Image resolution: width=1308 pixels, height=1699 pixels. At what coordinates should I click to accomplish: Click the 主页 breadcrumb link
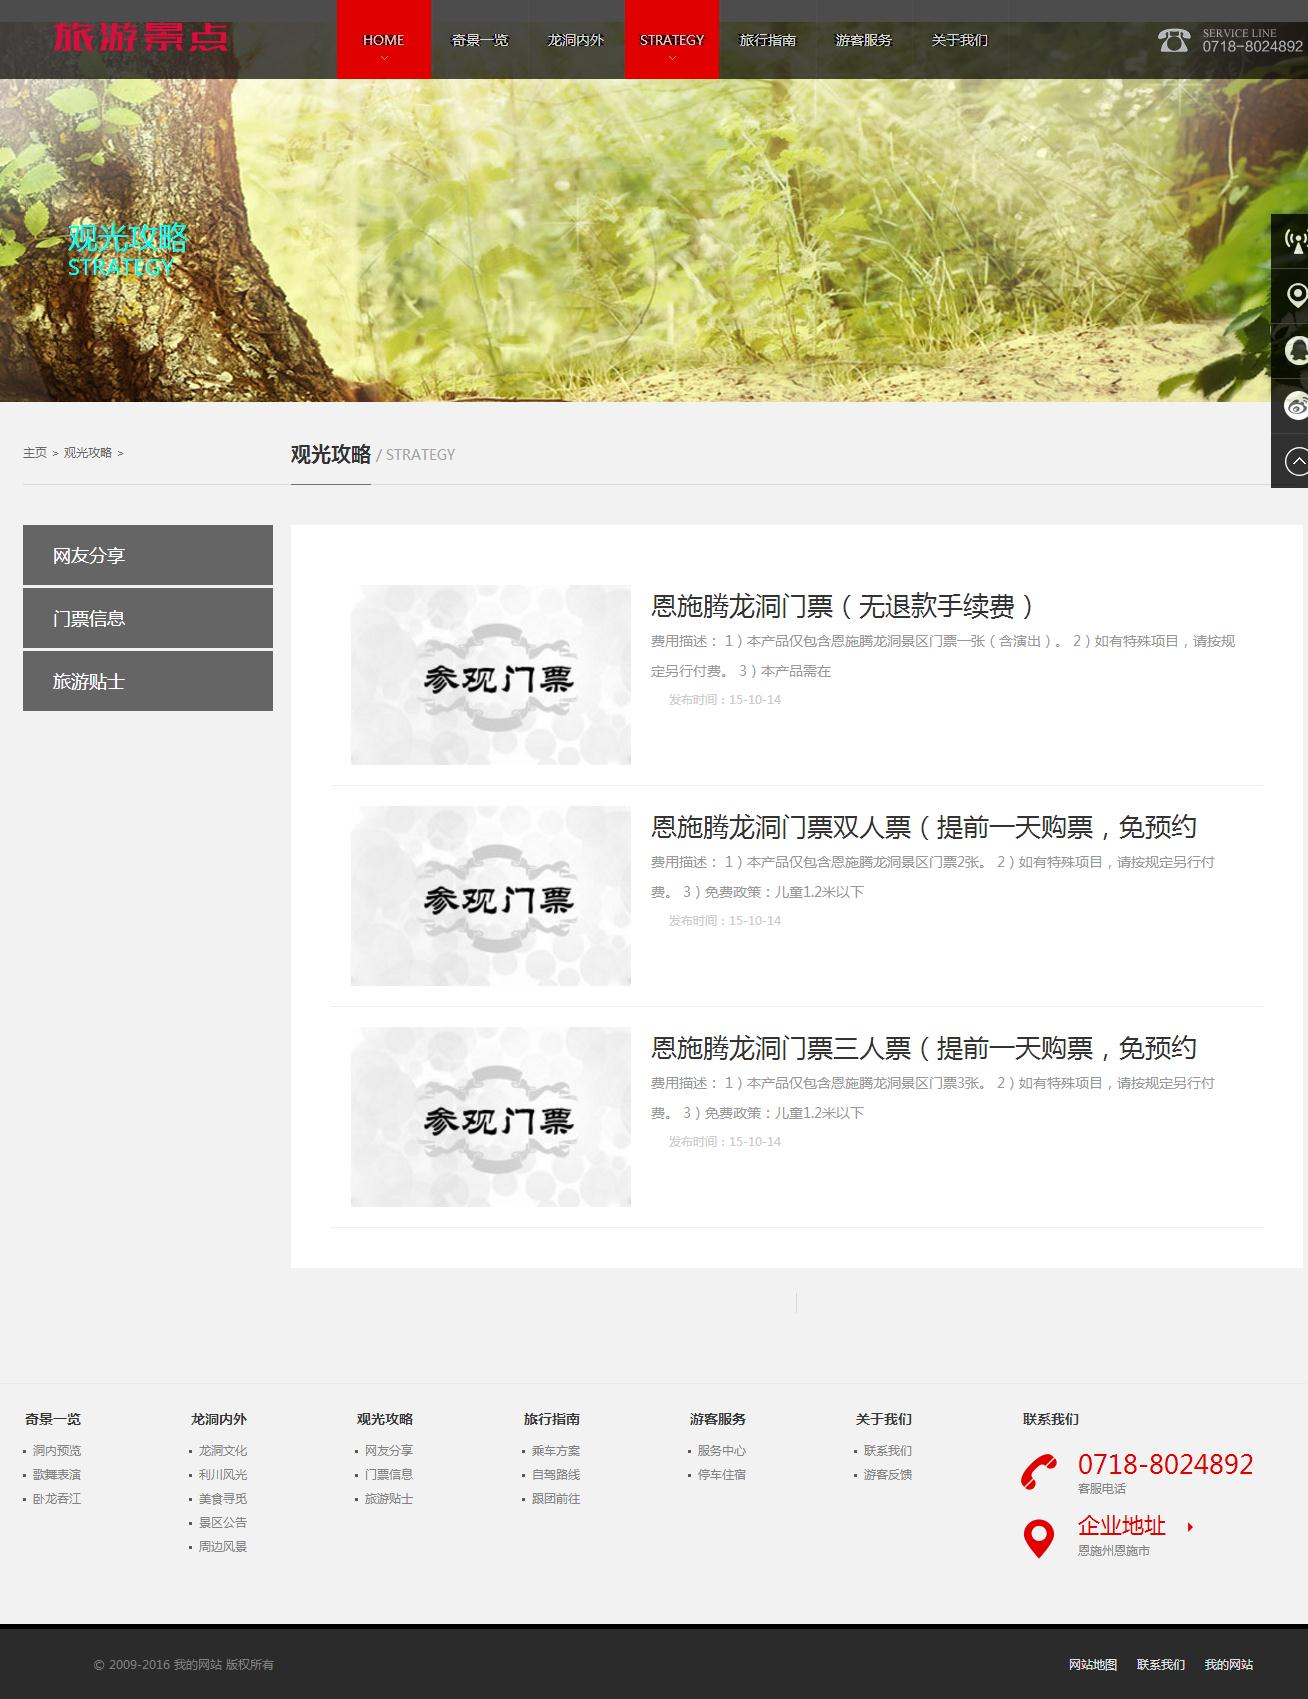(35, 453)
